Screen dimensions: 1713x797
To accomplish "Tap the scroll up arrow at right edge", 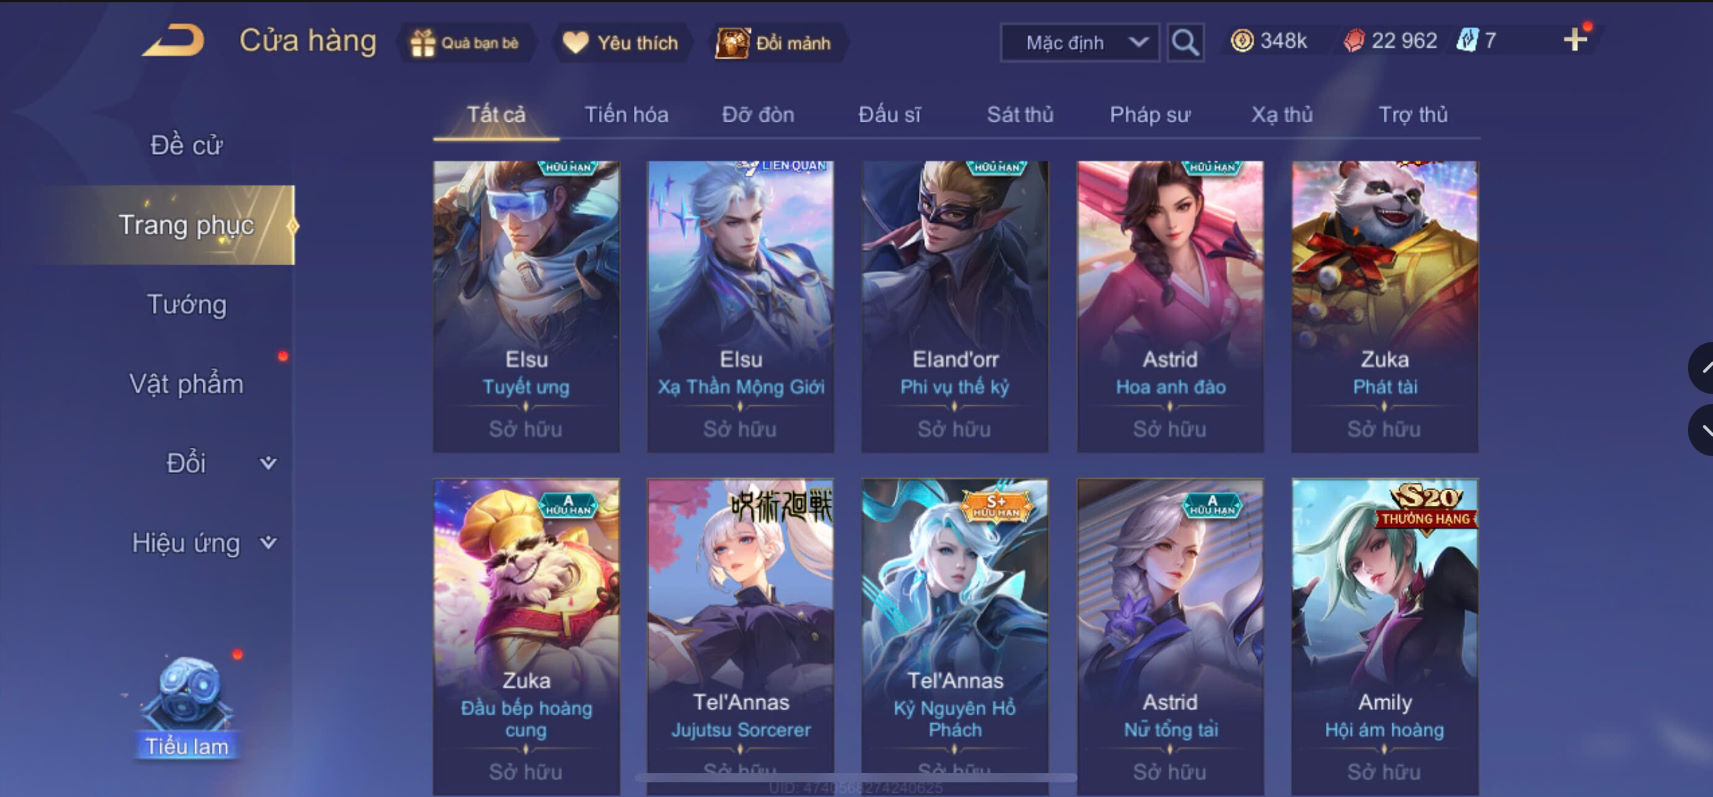I will (1702, 368).
